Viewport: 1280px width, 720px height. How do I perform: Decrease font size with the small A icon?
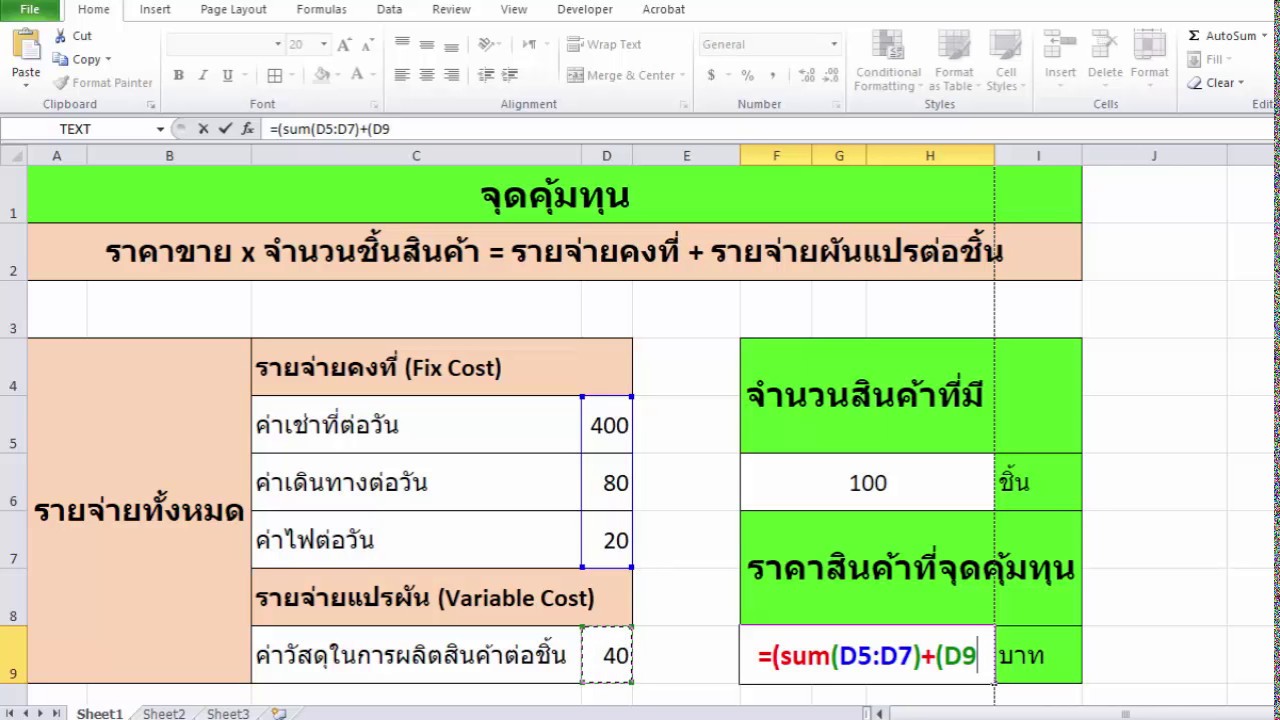coord(367,45)
